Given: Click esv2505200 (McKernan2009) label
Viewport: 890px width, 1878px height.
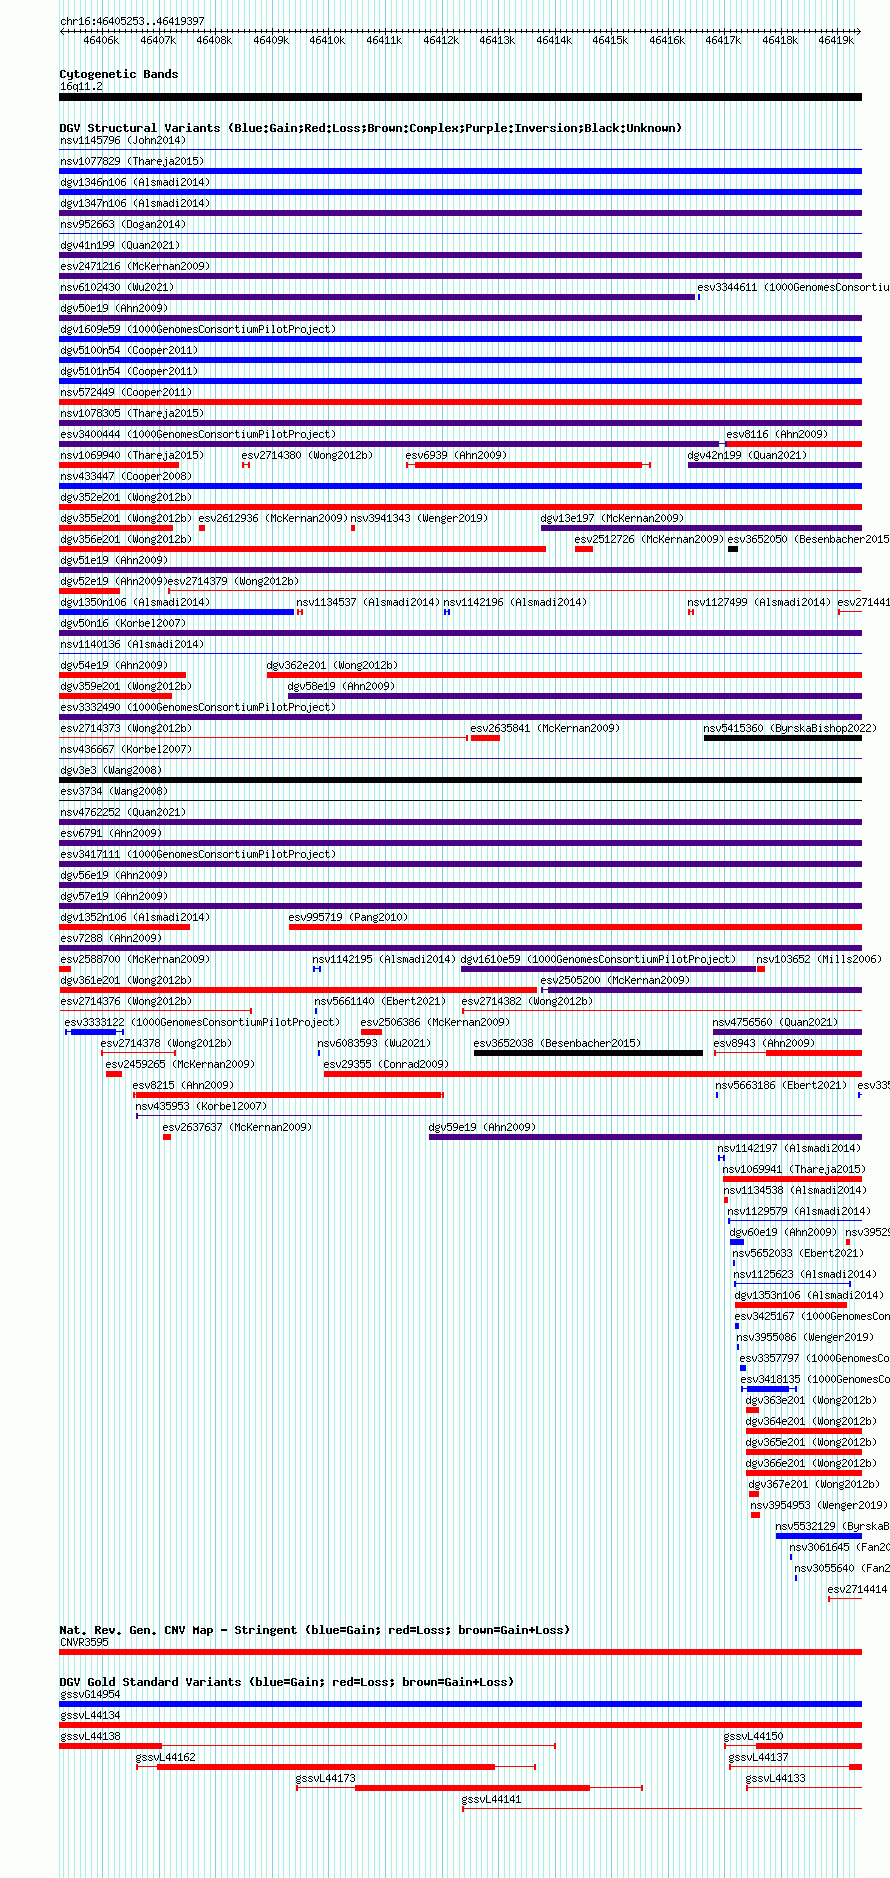Looking at the screenshot, I should pyautogui.click(x=615, y=980).
